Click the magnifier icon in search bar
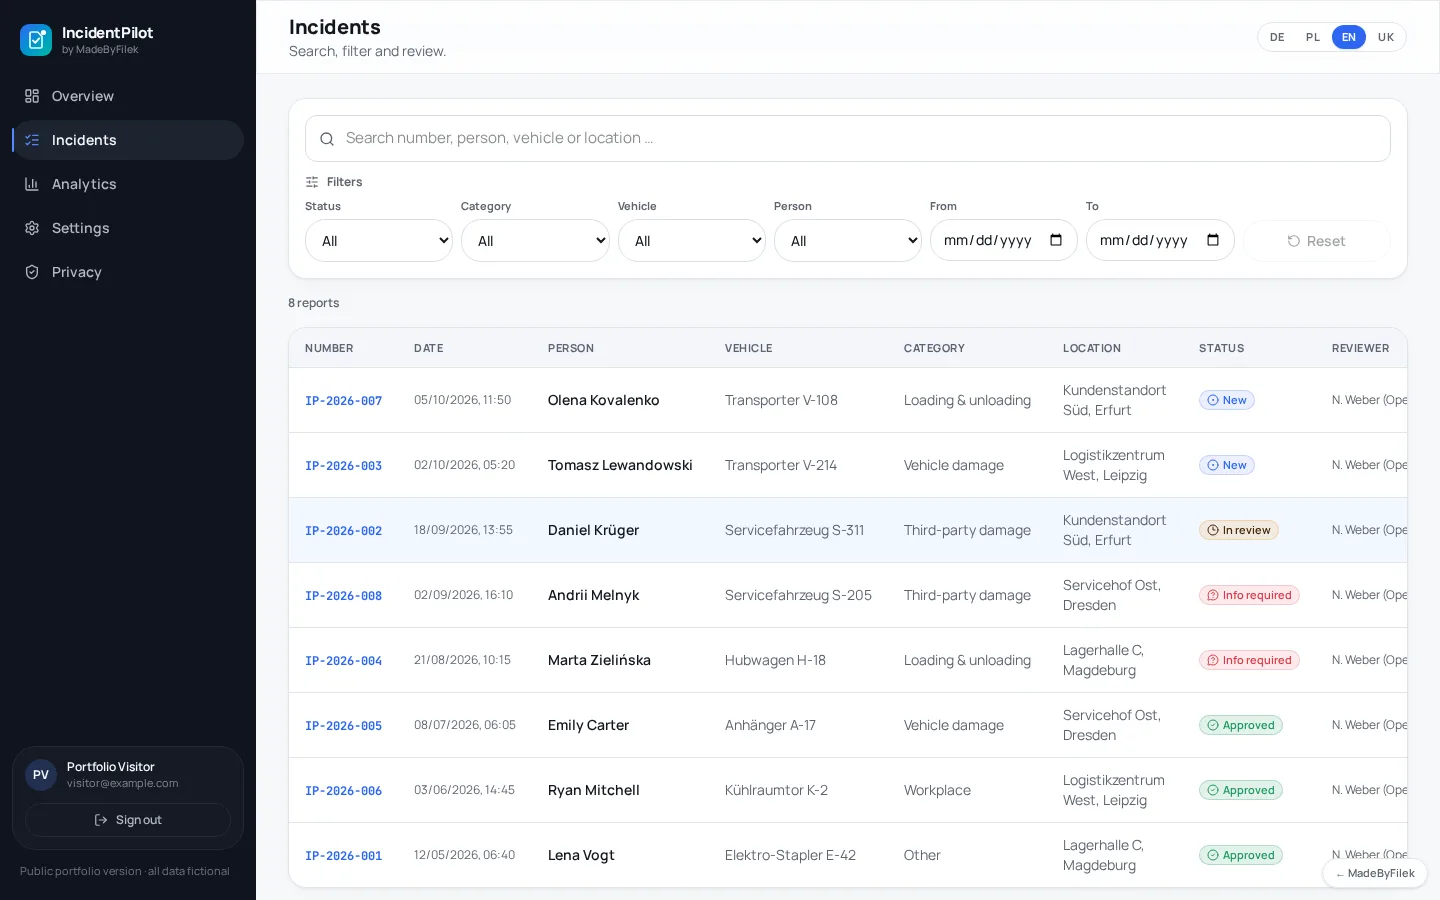 pyautogui.click(x=327, y=139)
